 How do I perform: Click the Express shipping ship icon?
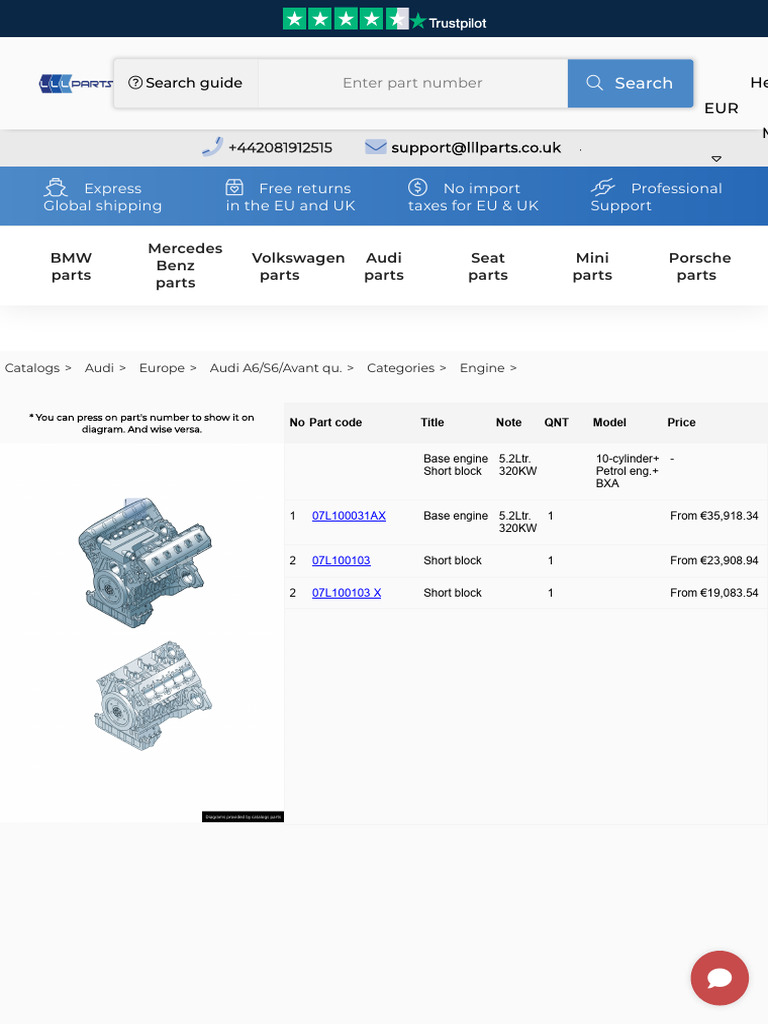pyautogui.click(x=56, y=188)
